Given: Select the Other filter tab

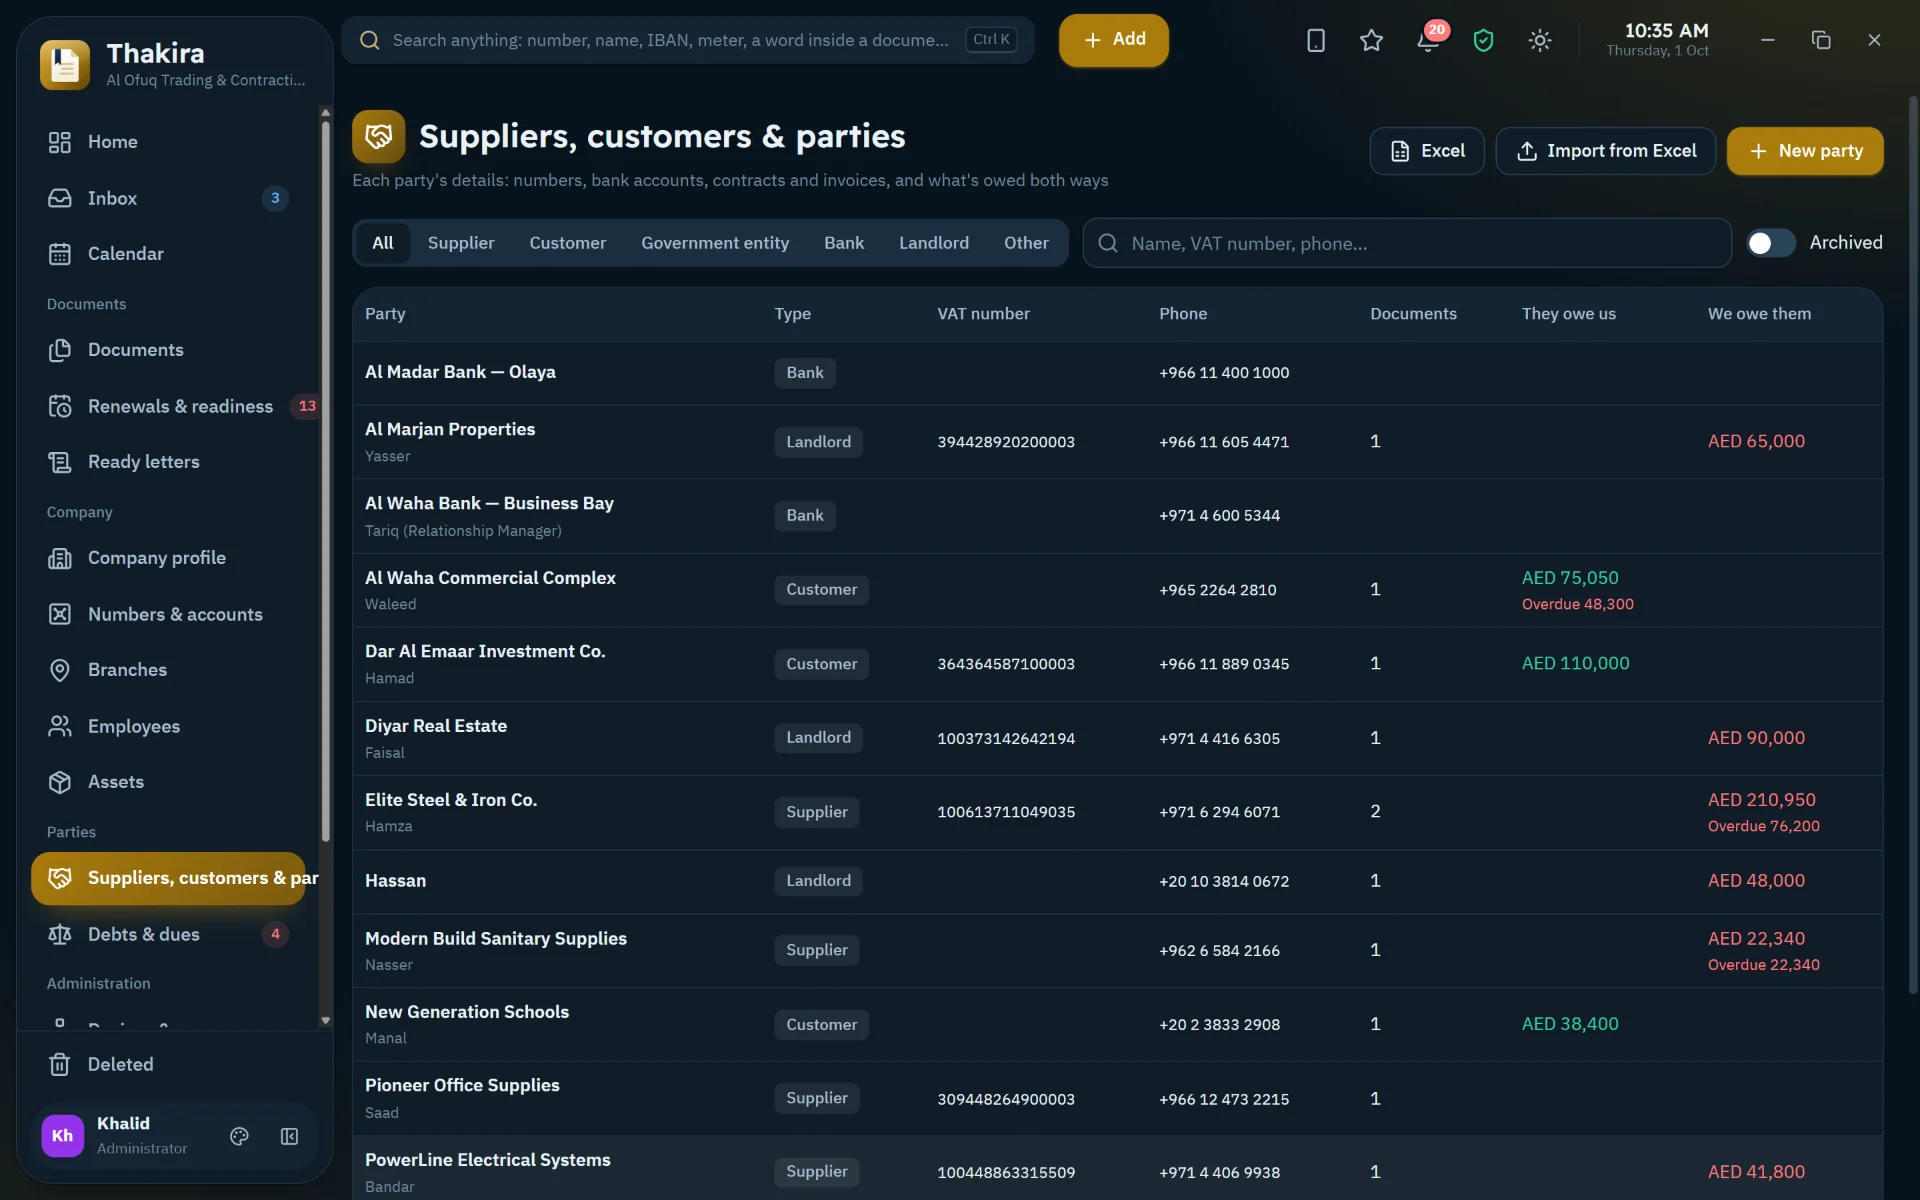Looking at the screenshot, I should point(1026,243).
